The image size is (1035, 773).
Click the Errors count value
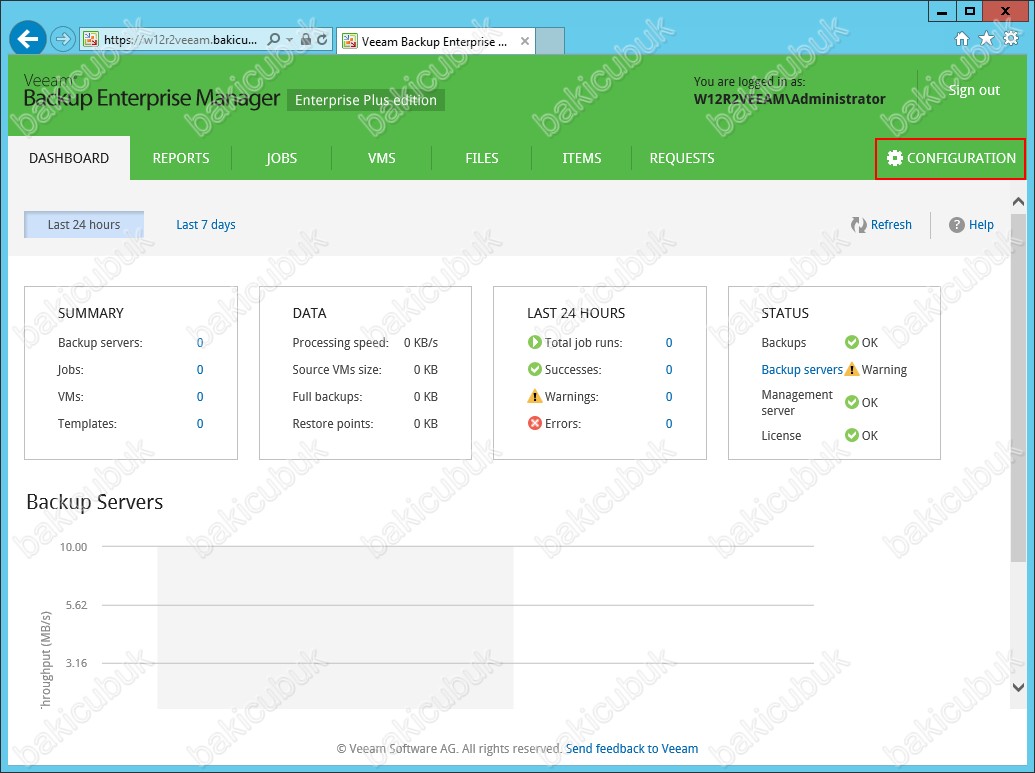click(x=669, y=424)
